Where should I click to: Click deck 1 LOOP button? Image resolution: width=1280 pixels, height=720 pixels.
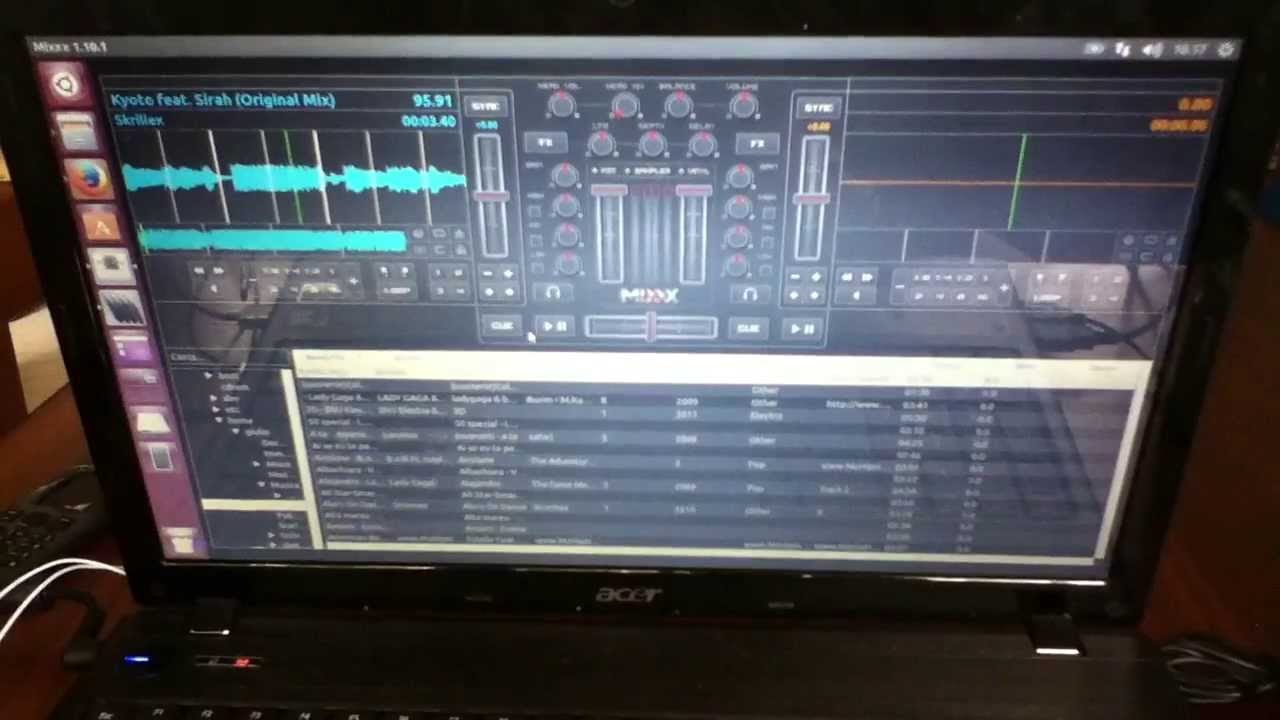(x=398, y=291)
